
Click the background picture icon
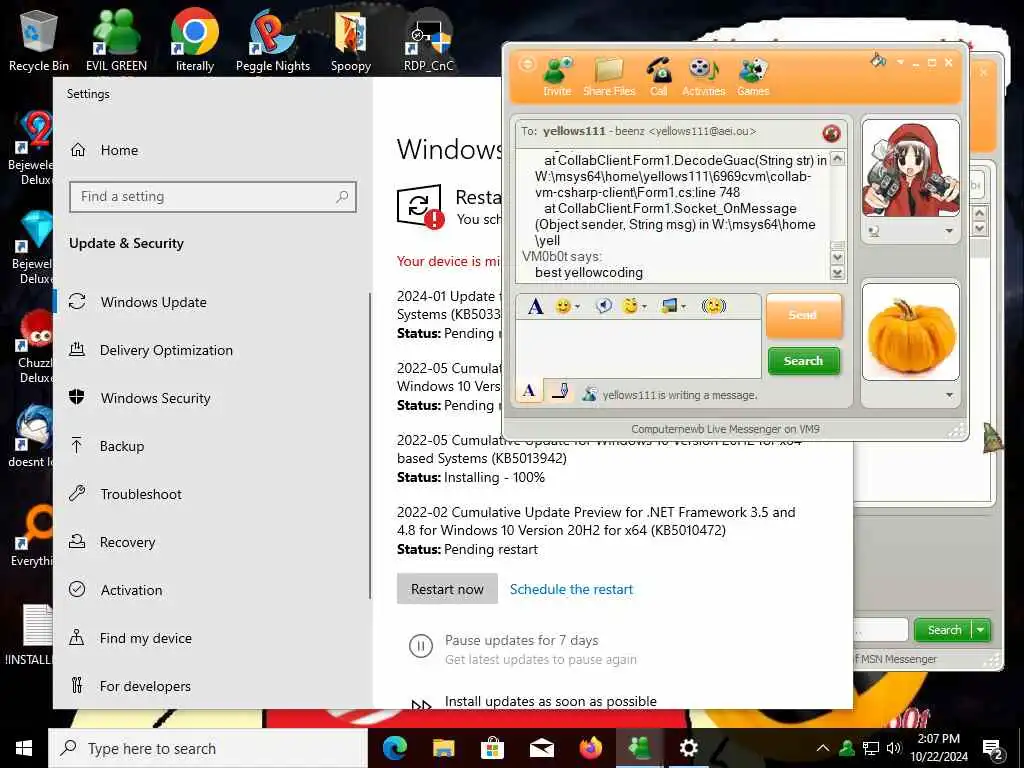(669, 306)
